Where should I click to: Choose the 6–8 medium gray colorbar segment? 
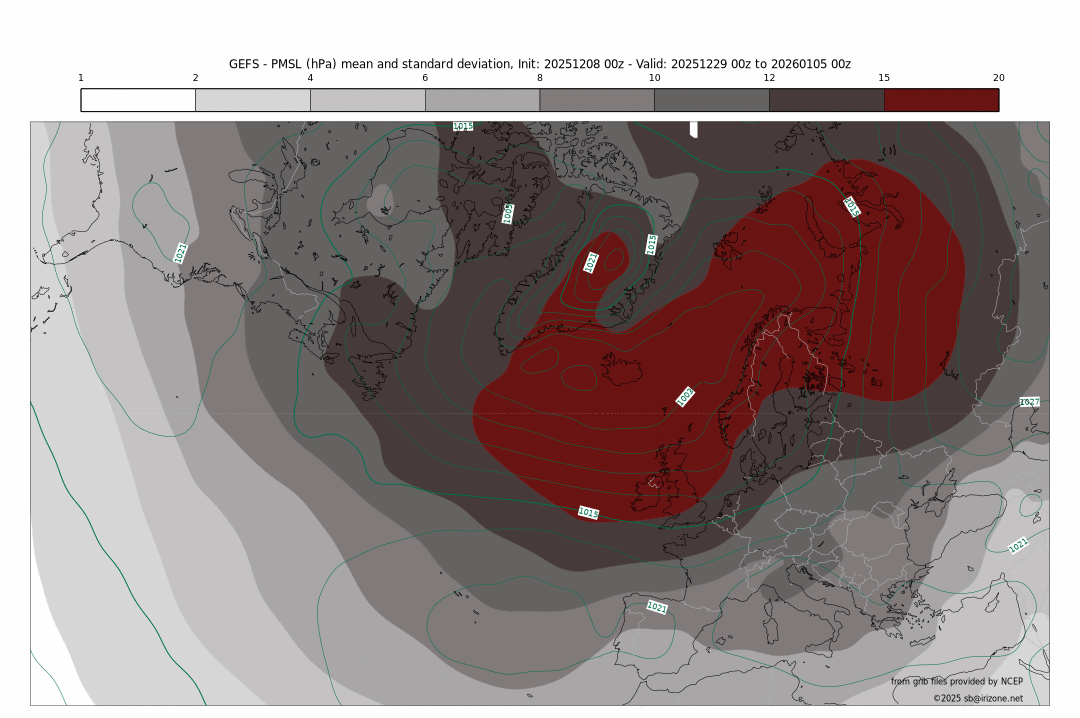click(x=482, y=100)
